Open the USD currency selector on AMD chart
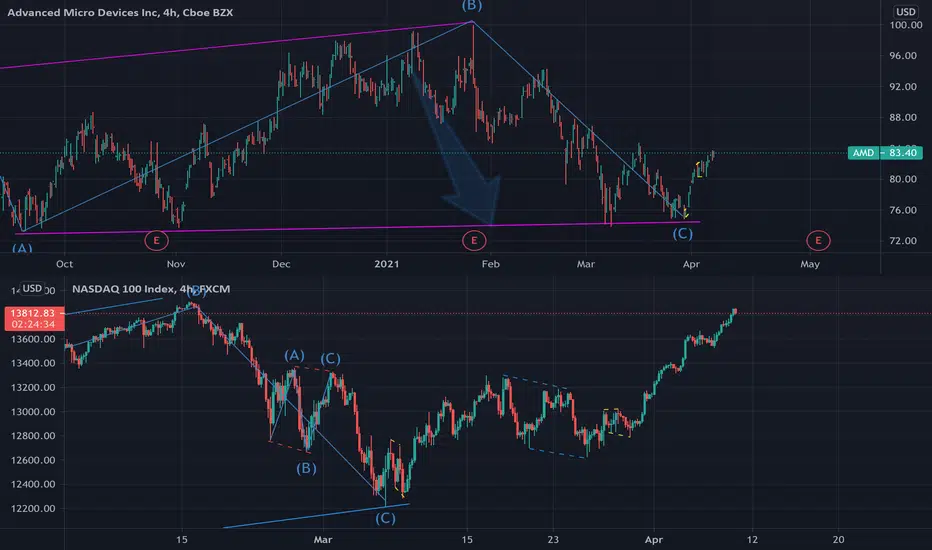The image size is (932, 550). [x=905, y=12]
